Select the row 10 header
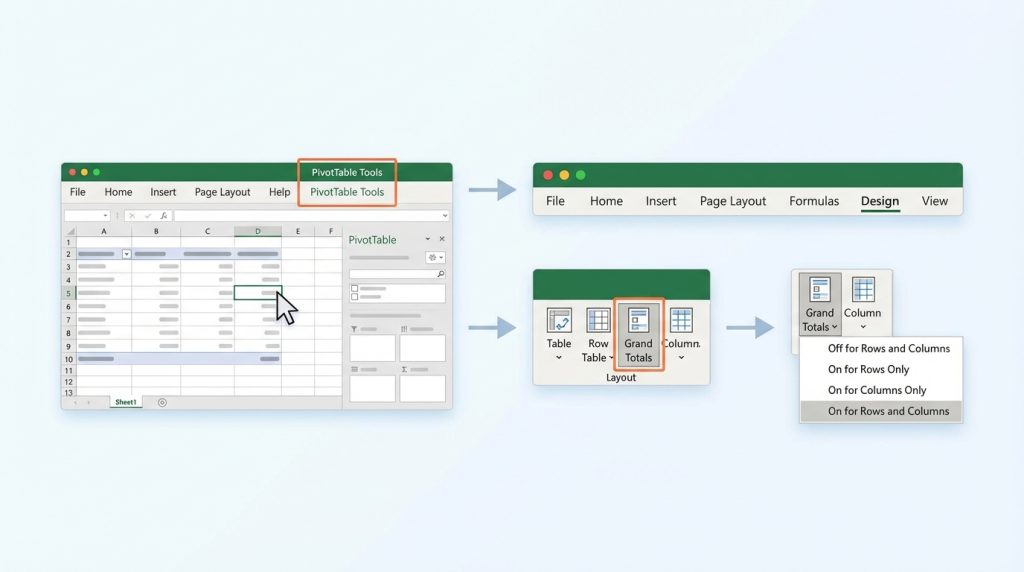The width and height of the screenshot is (1024, 572). click(69, 359)
